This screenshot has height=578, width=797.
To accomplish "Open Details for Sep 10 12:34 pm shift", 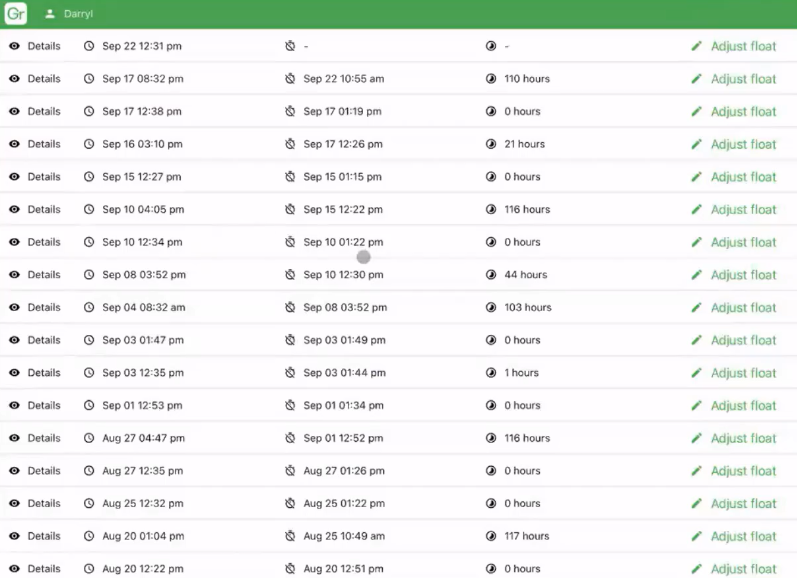I will pyautogui.click(x=43, y=242).
